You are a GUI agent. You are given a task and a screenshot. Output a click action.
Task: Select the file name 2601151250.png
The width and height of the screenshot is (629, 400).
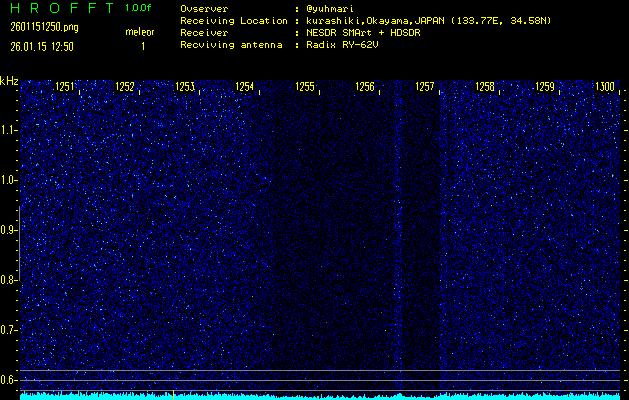[x=45, y=27]
